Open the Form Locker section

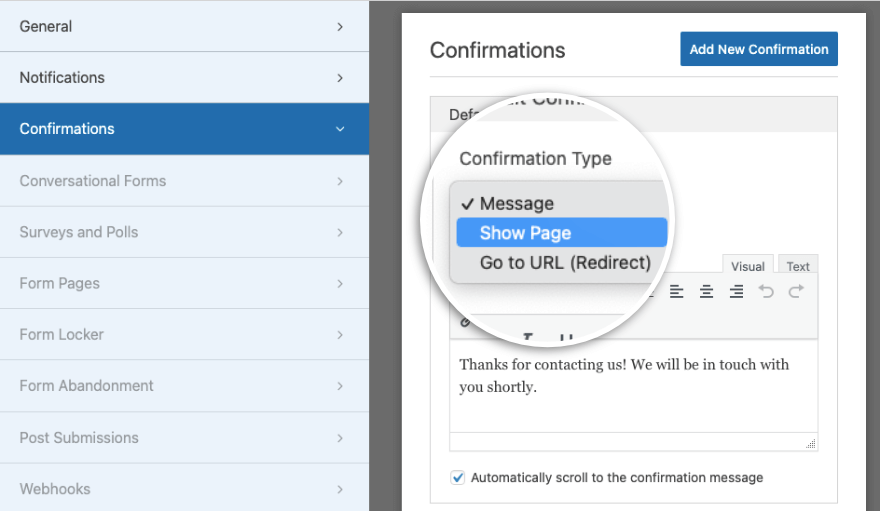click(184, 334)
